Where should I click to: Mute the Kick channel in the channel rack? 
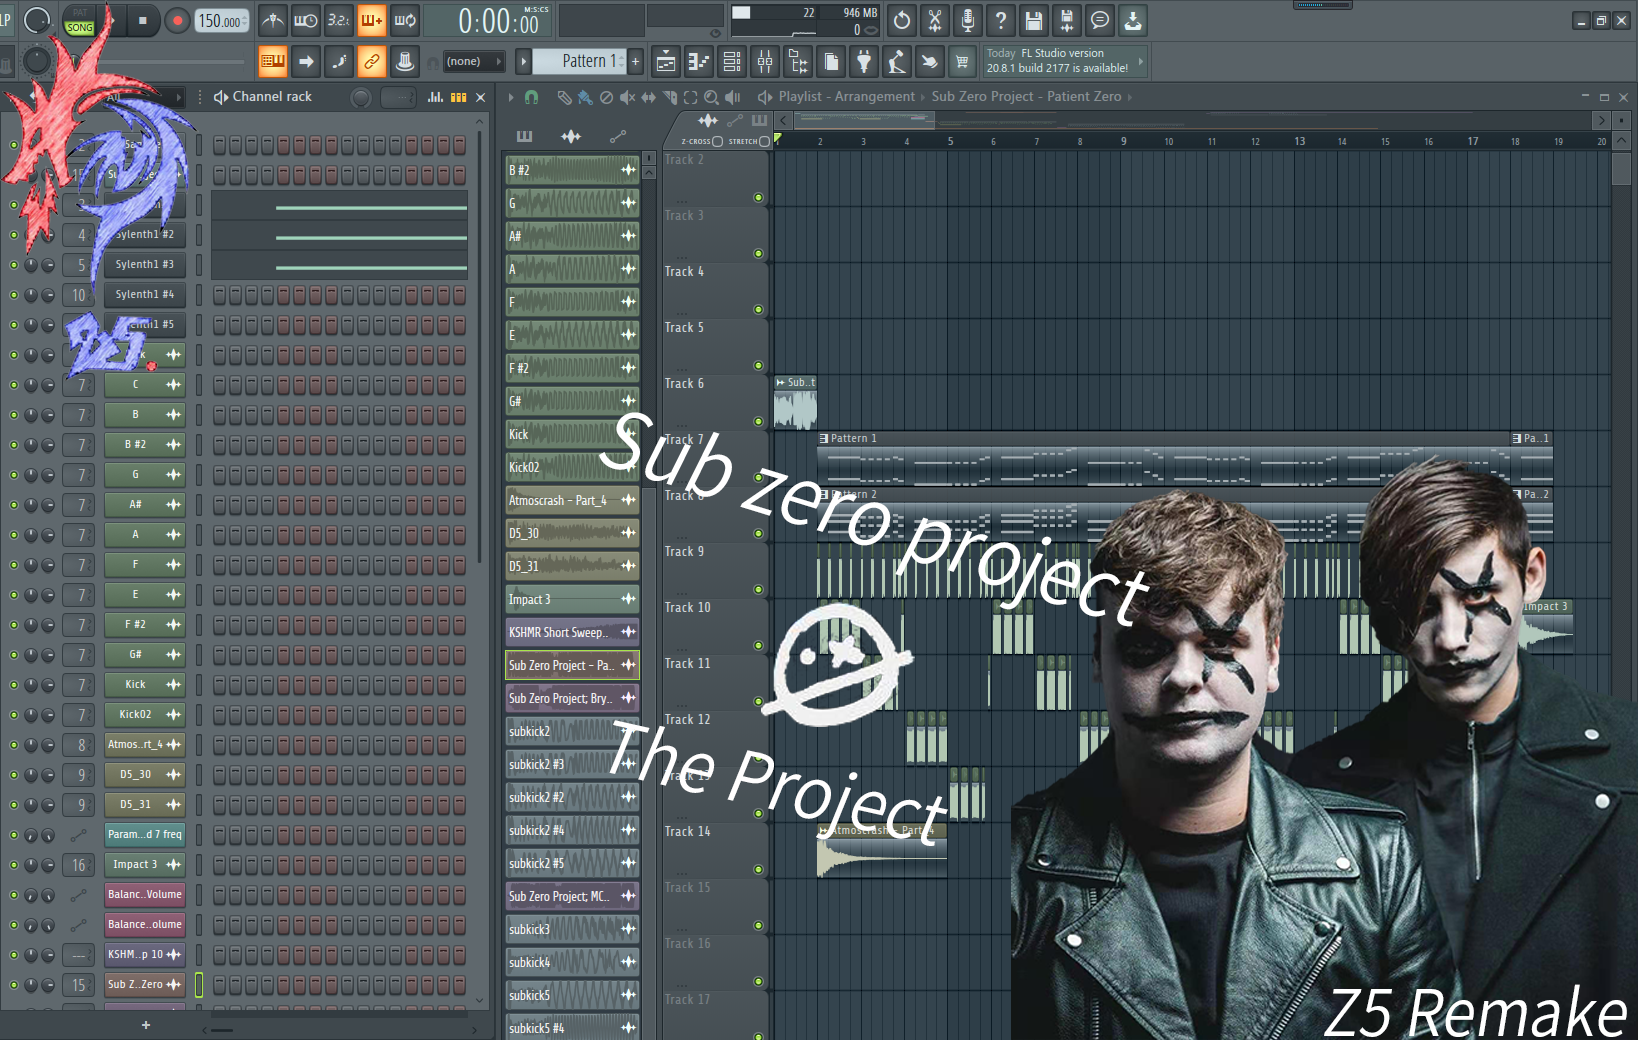tap(14, 684)
